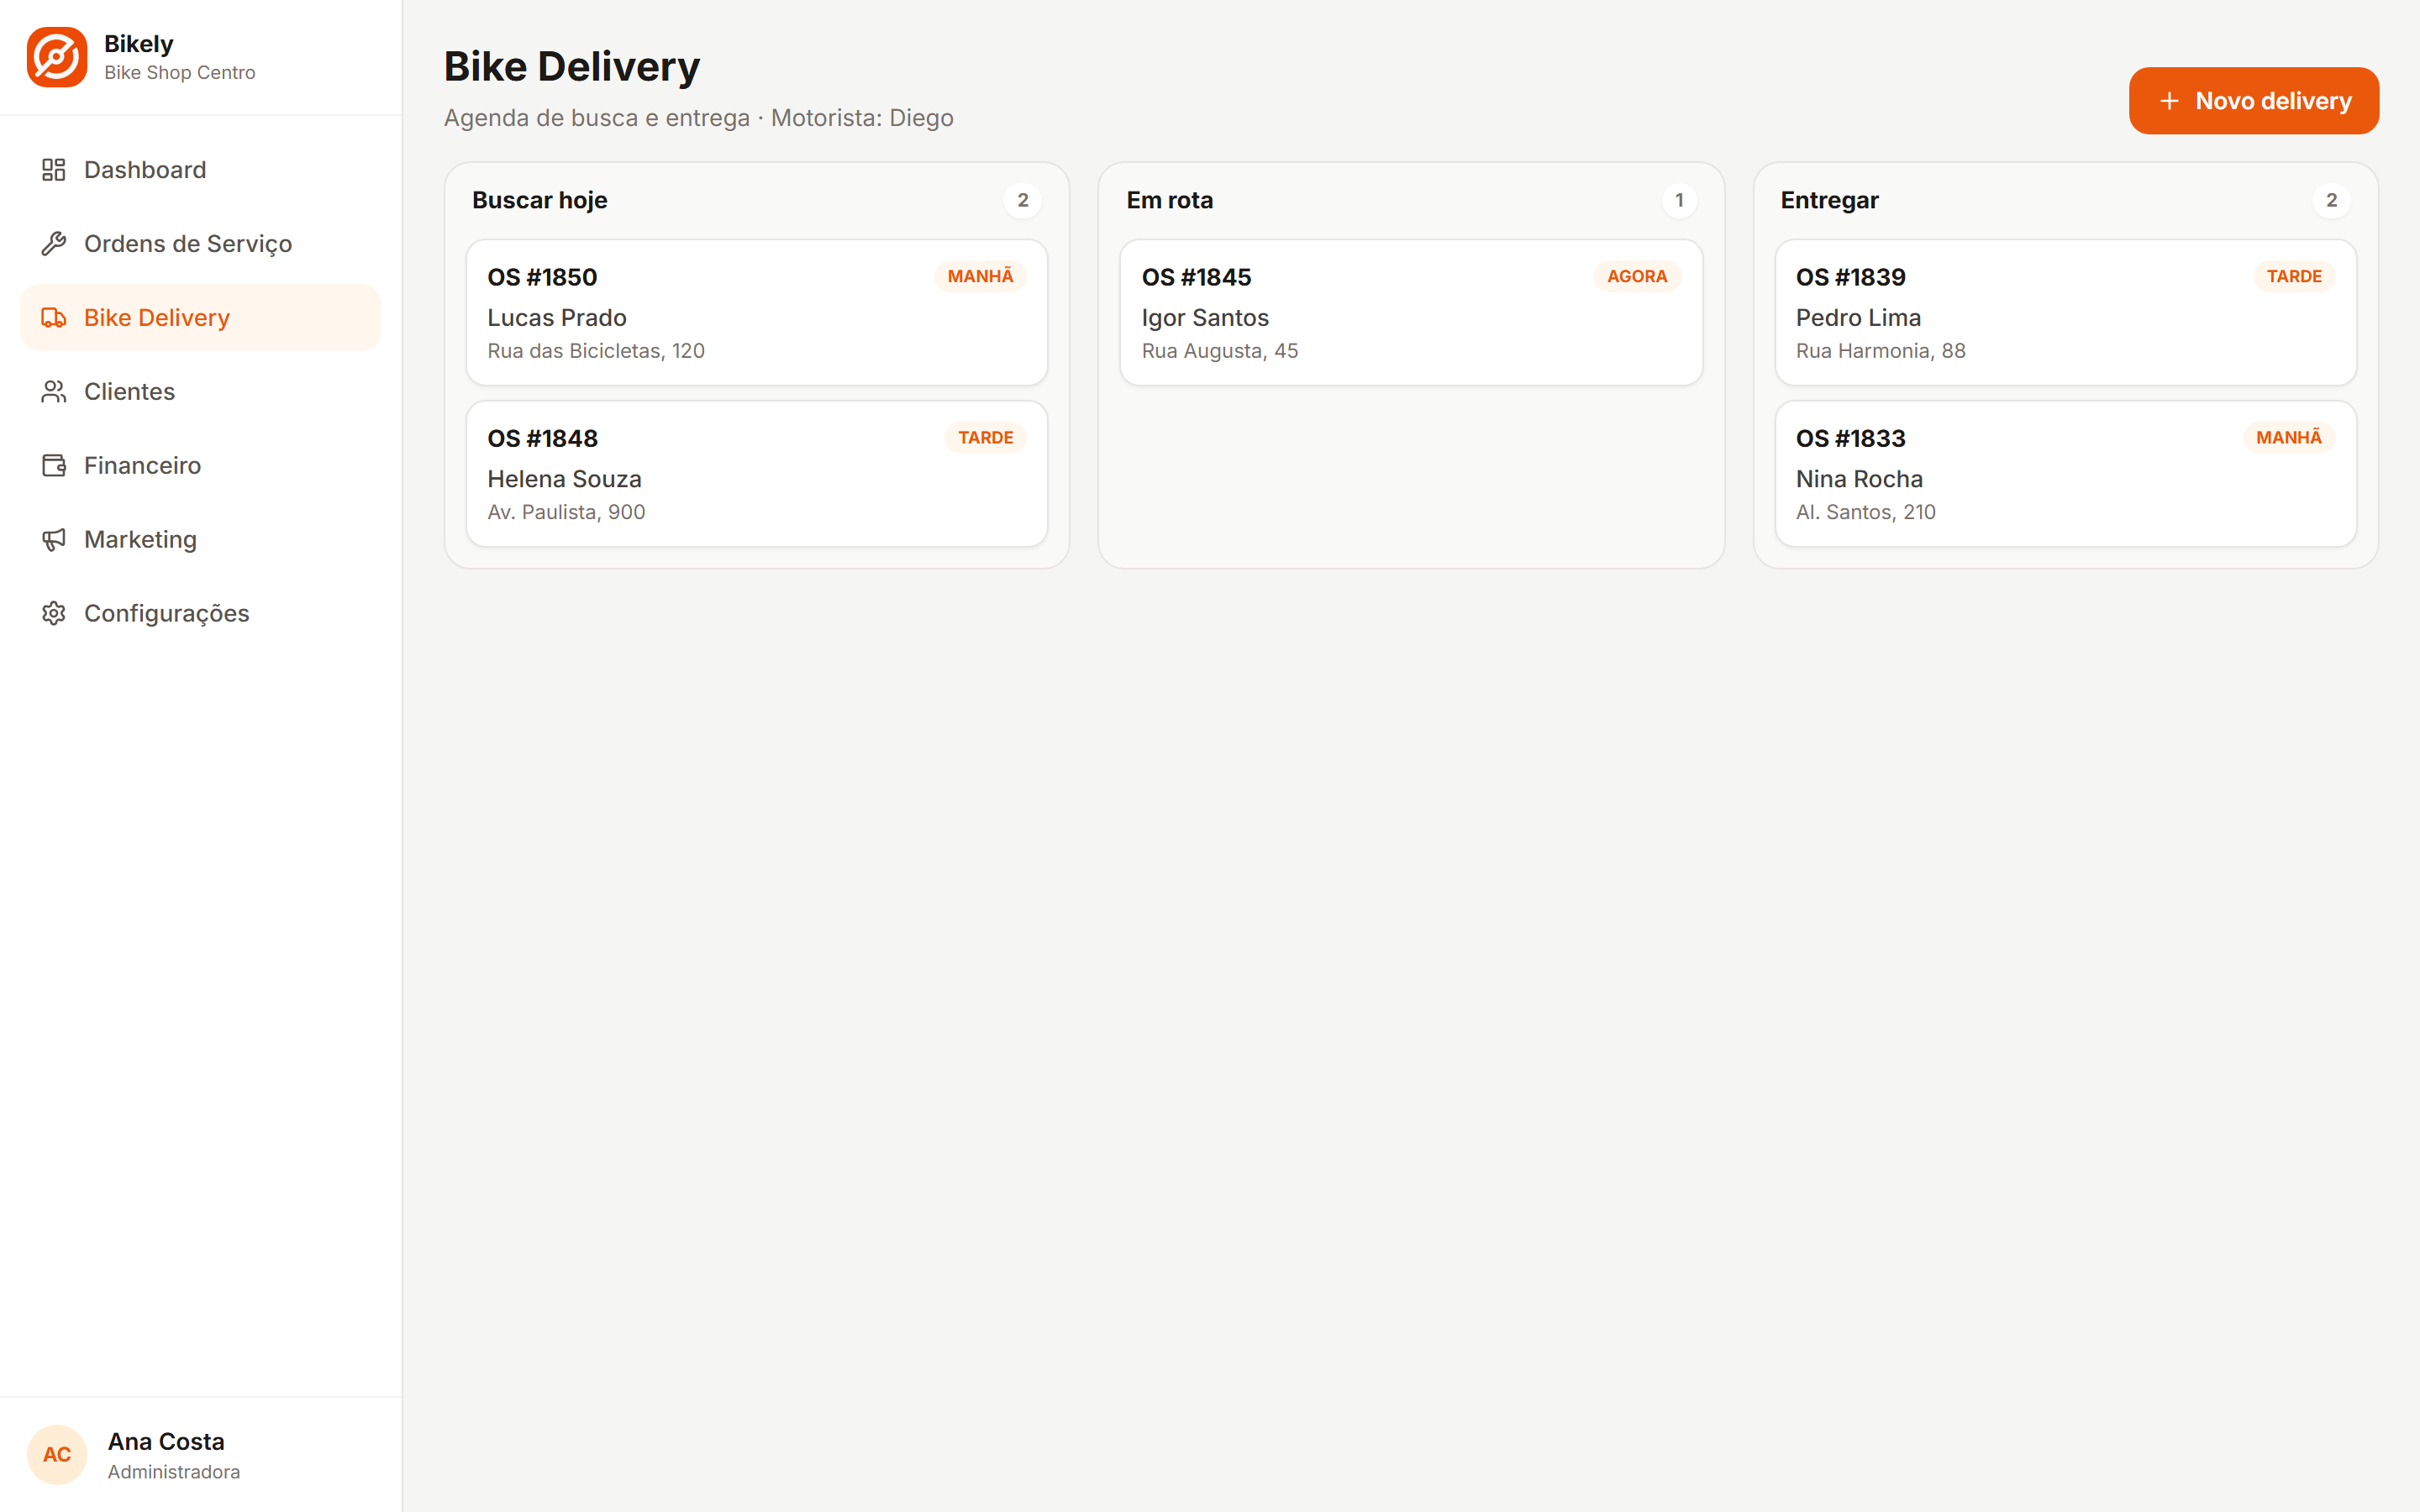Viewport: 2420px width, 1512px height.
Task: Click customer name Nina Rocha
Action: 1860,479
